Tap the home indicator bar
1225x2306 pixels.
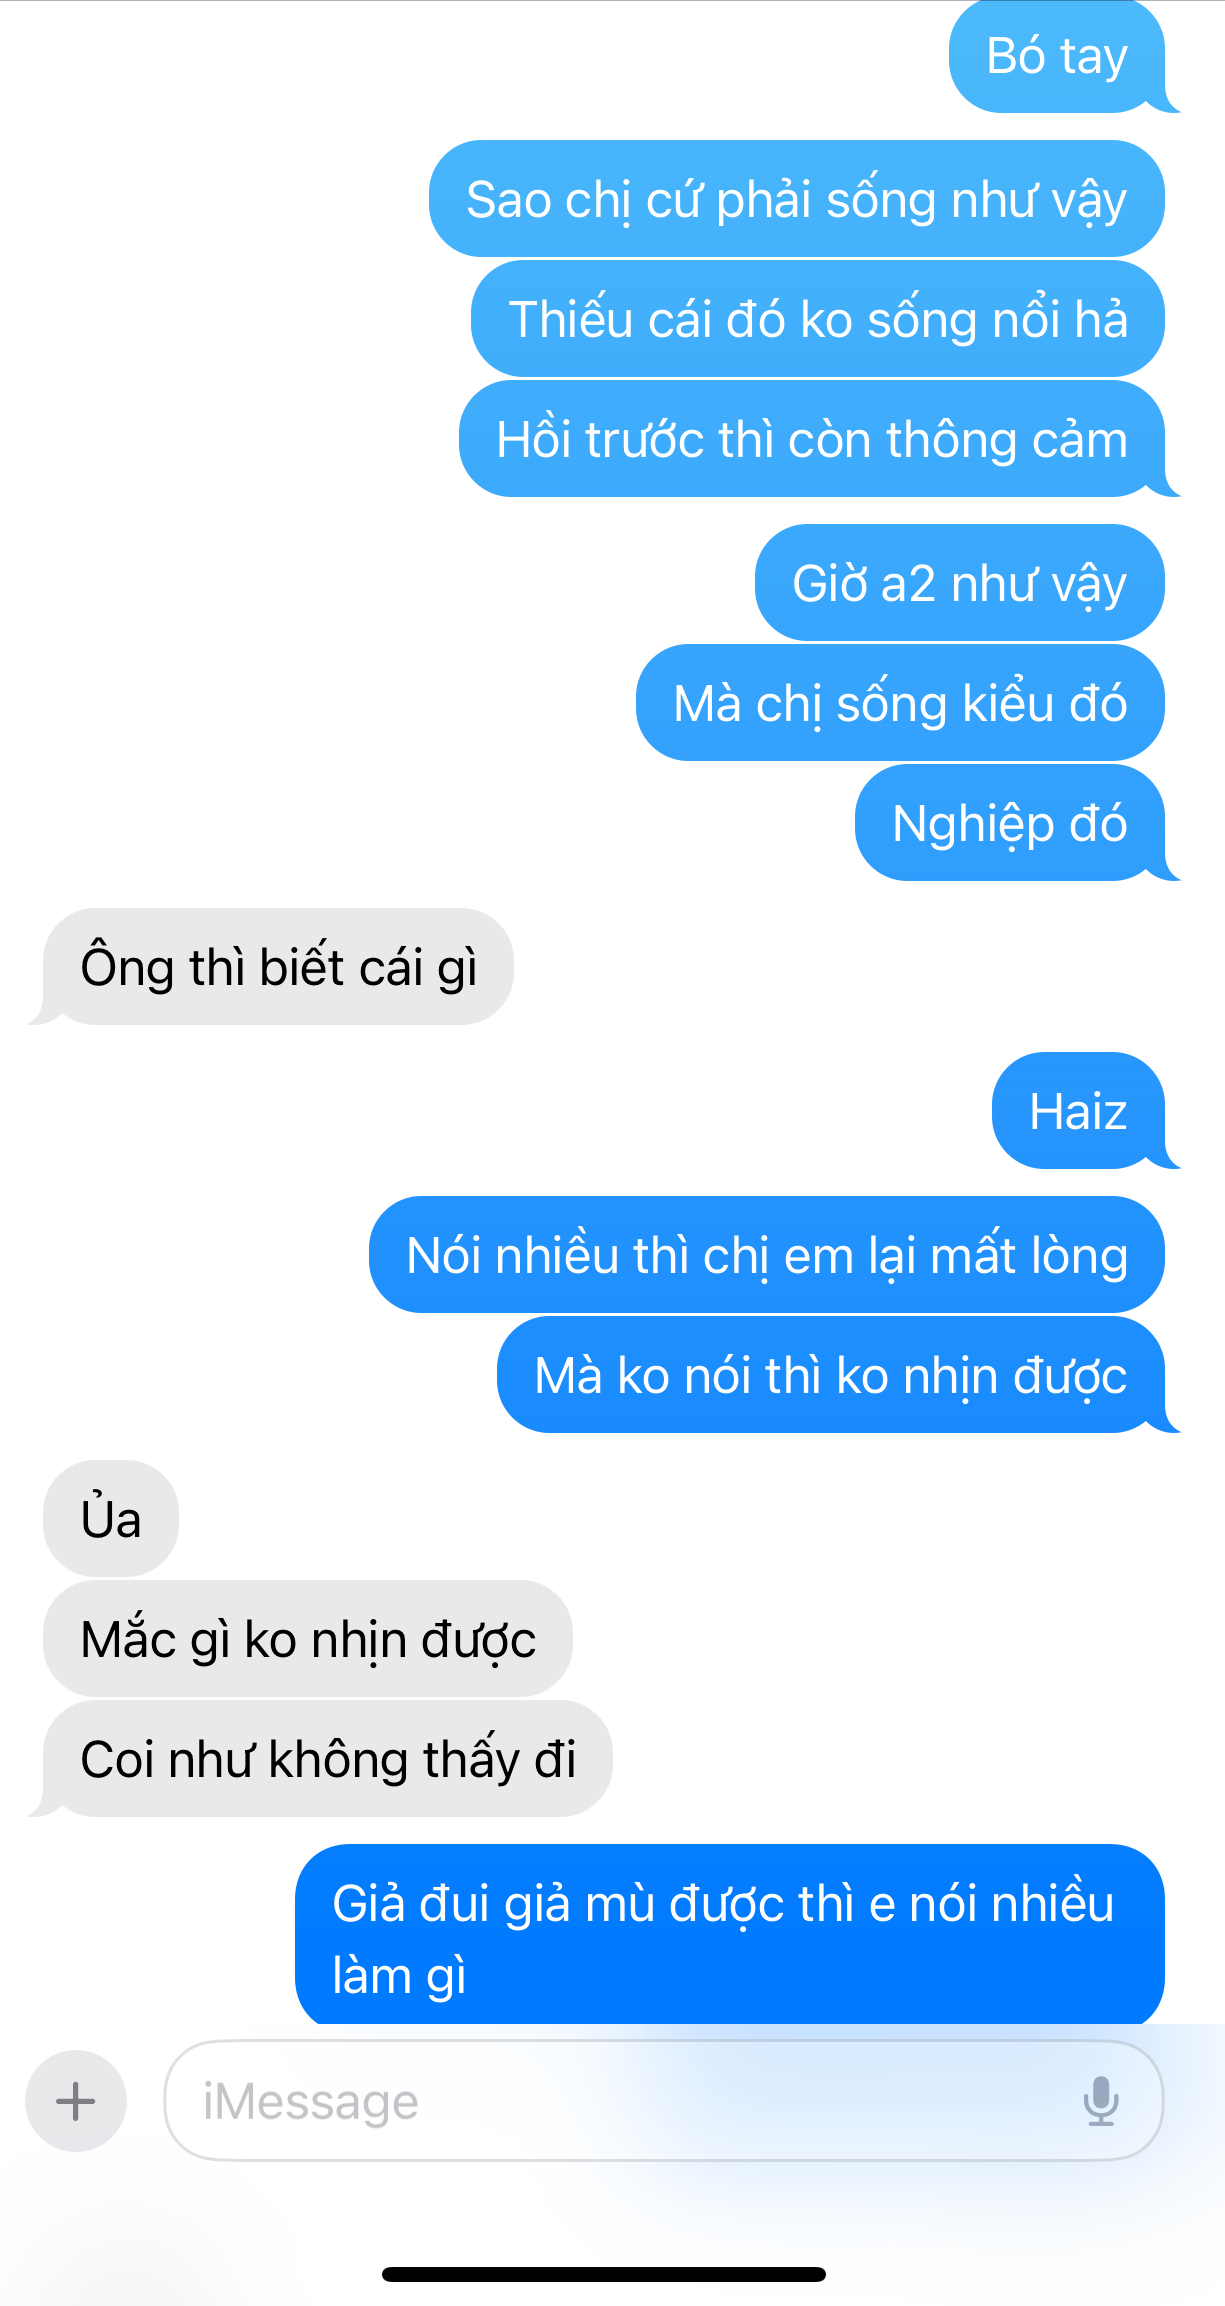(604, 2274)
